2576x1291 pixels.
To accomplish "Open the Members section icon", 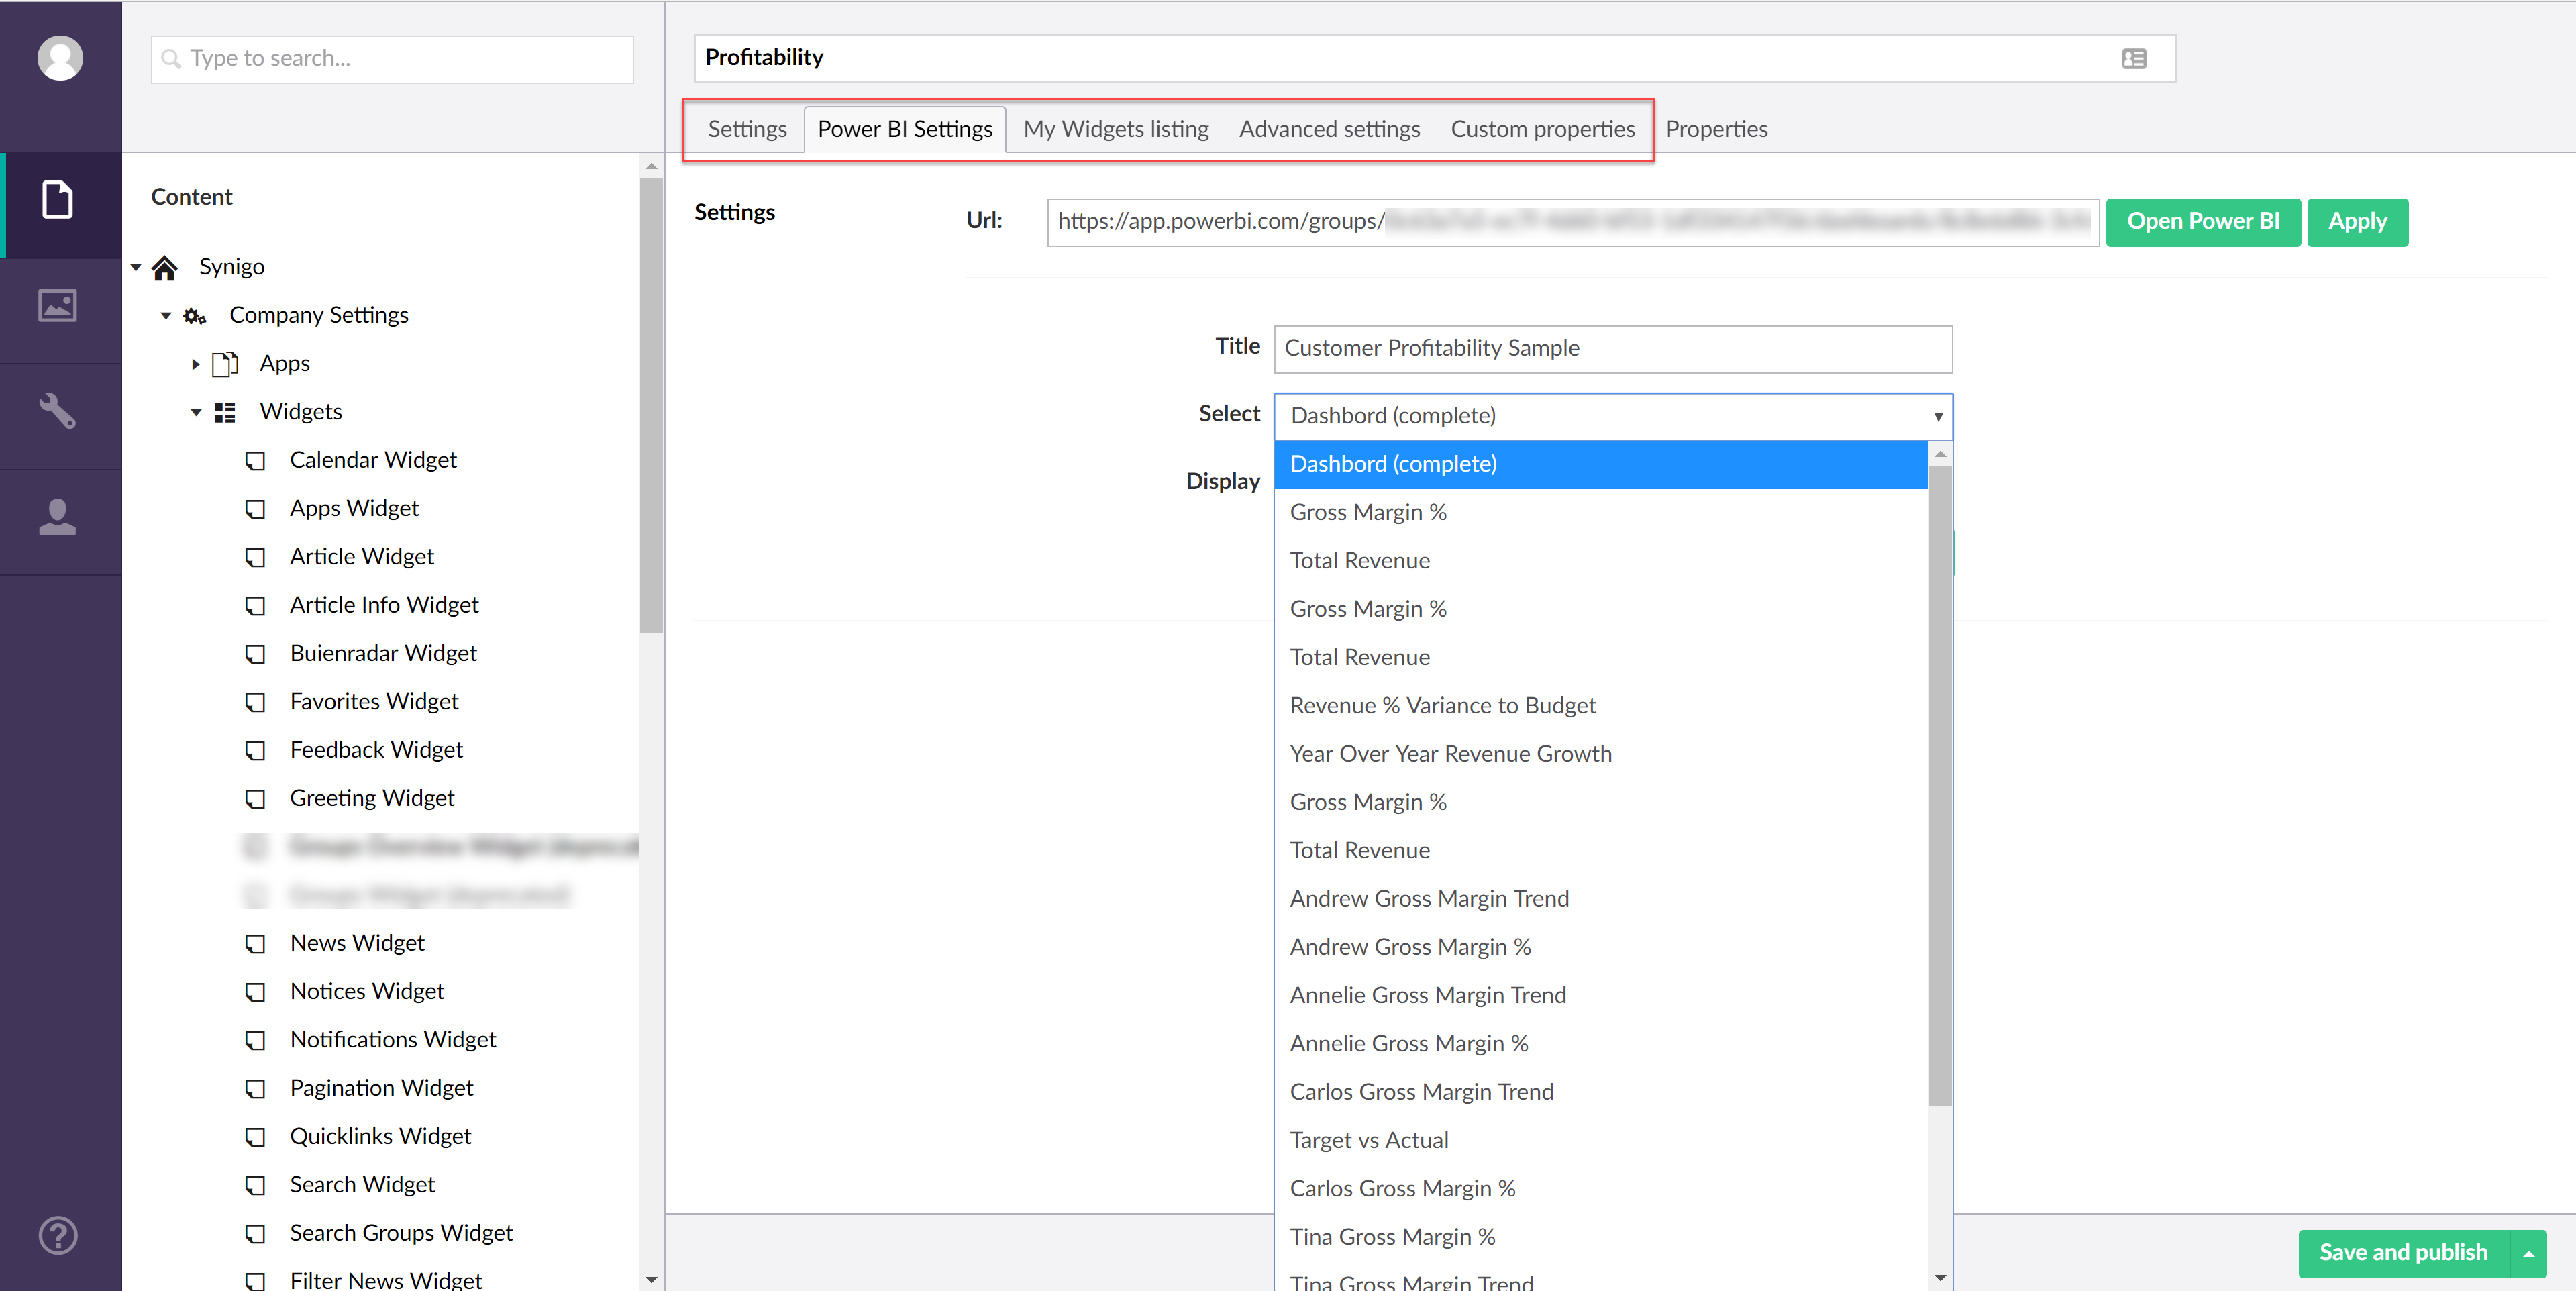I will click(58, 517).
